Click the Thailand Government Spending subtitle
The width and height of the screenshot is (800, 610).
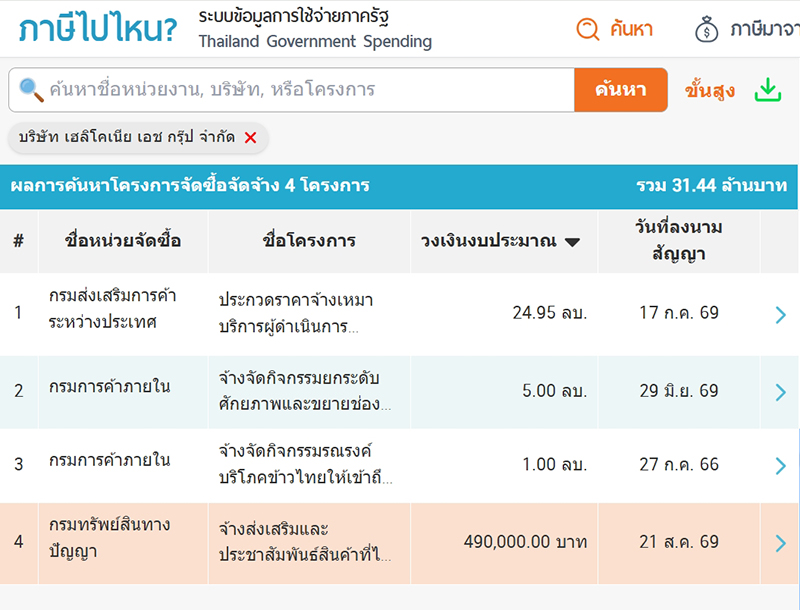click(x=315, y=41)
